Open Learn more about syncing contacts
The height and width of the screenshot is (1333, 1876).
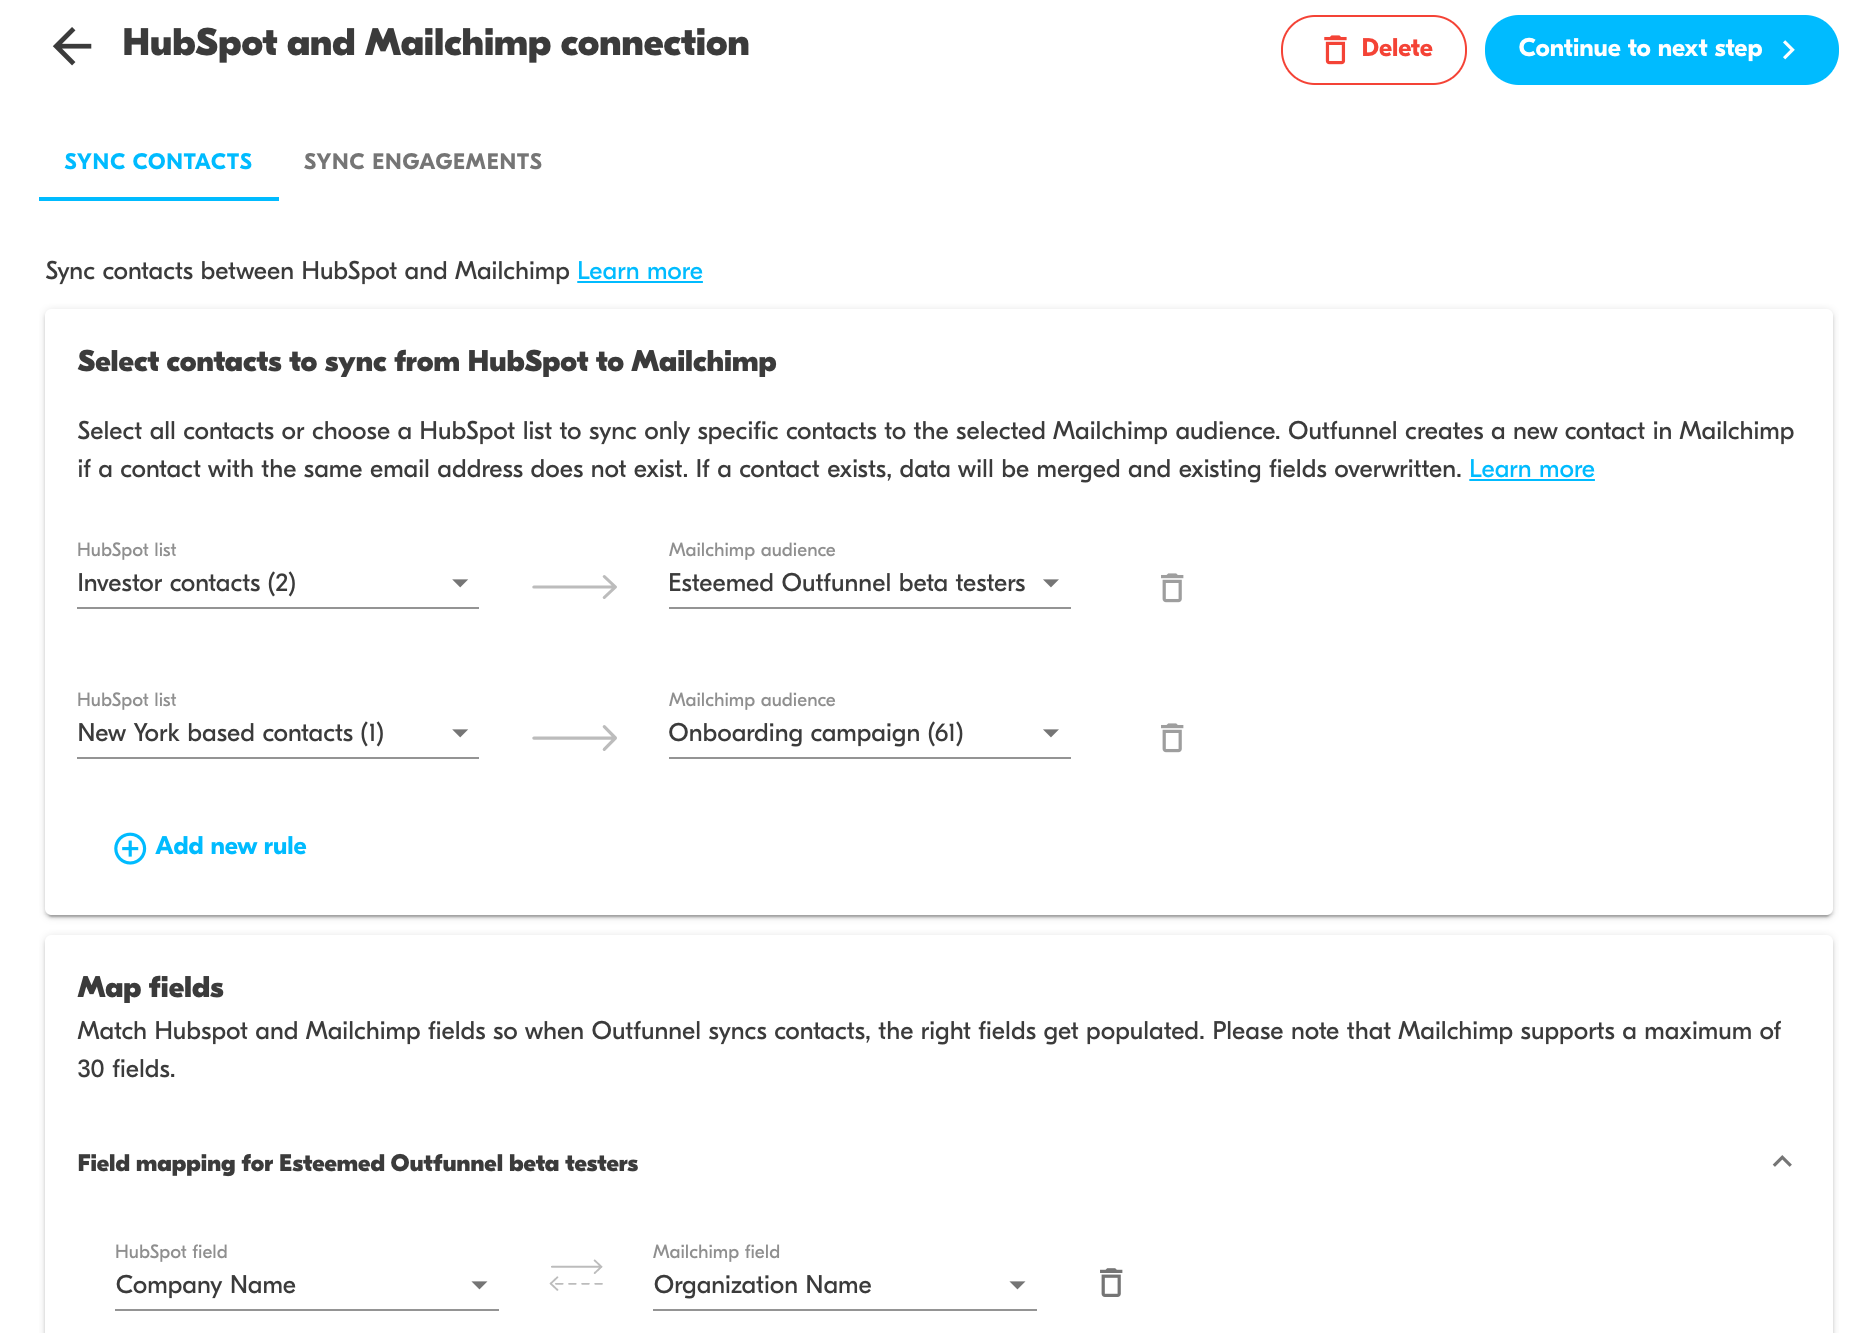(640, 271)
